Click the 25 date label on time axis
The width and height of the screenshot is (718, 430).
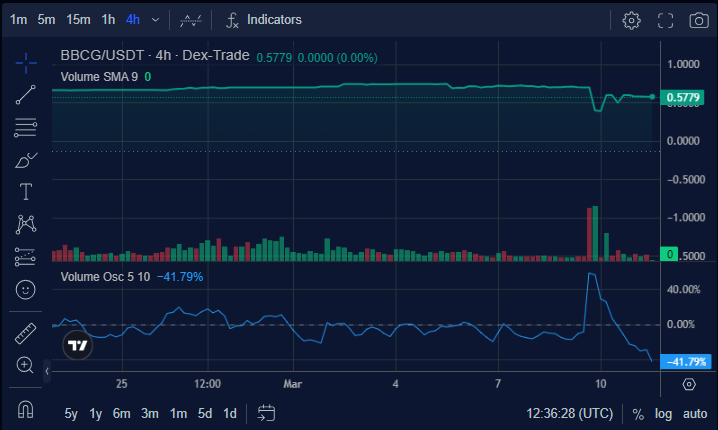click(x=122, y=384)
